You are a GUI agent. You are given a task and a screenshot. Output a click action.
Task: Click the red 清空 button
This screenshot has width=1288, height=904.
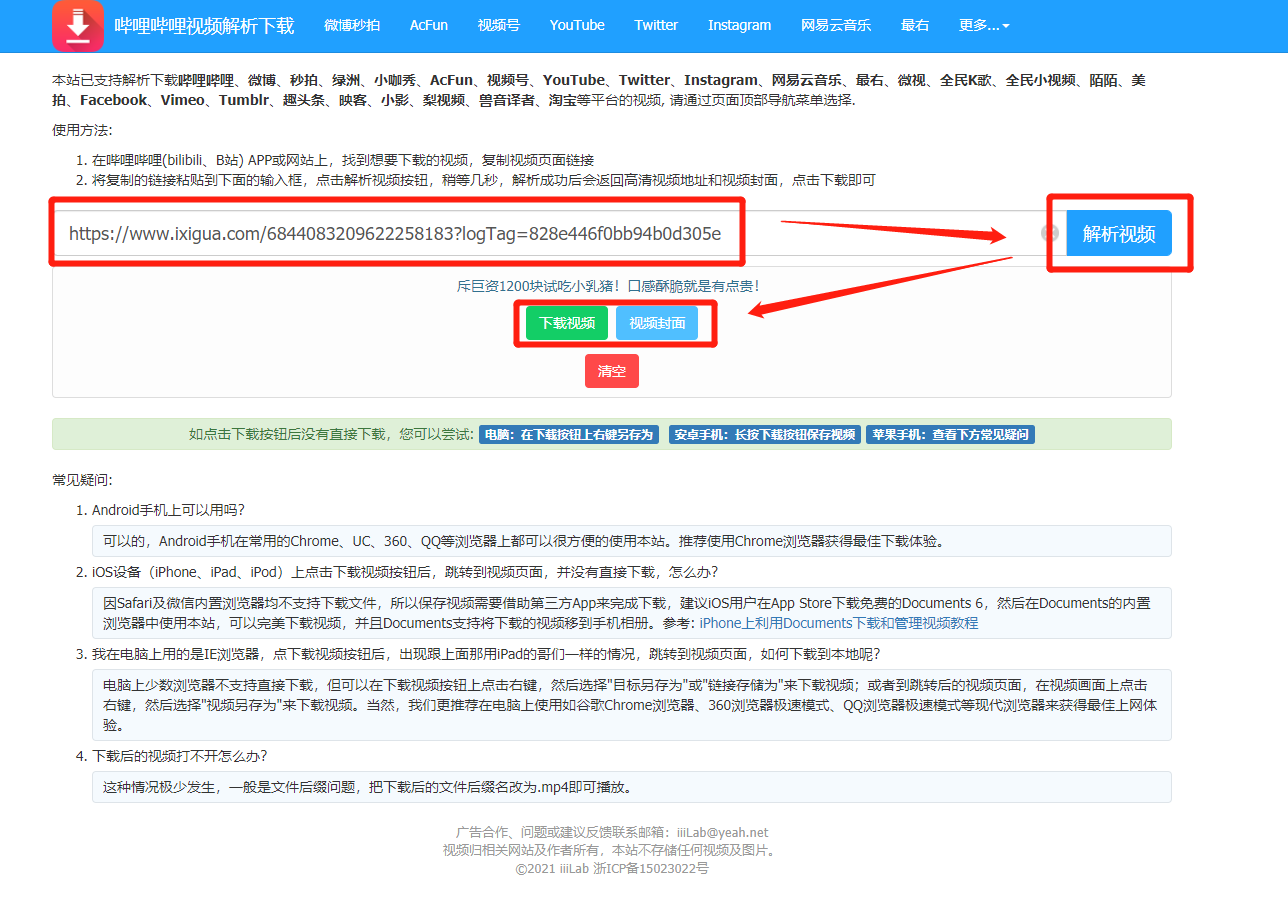click(x=612, y=371)
